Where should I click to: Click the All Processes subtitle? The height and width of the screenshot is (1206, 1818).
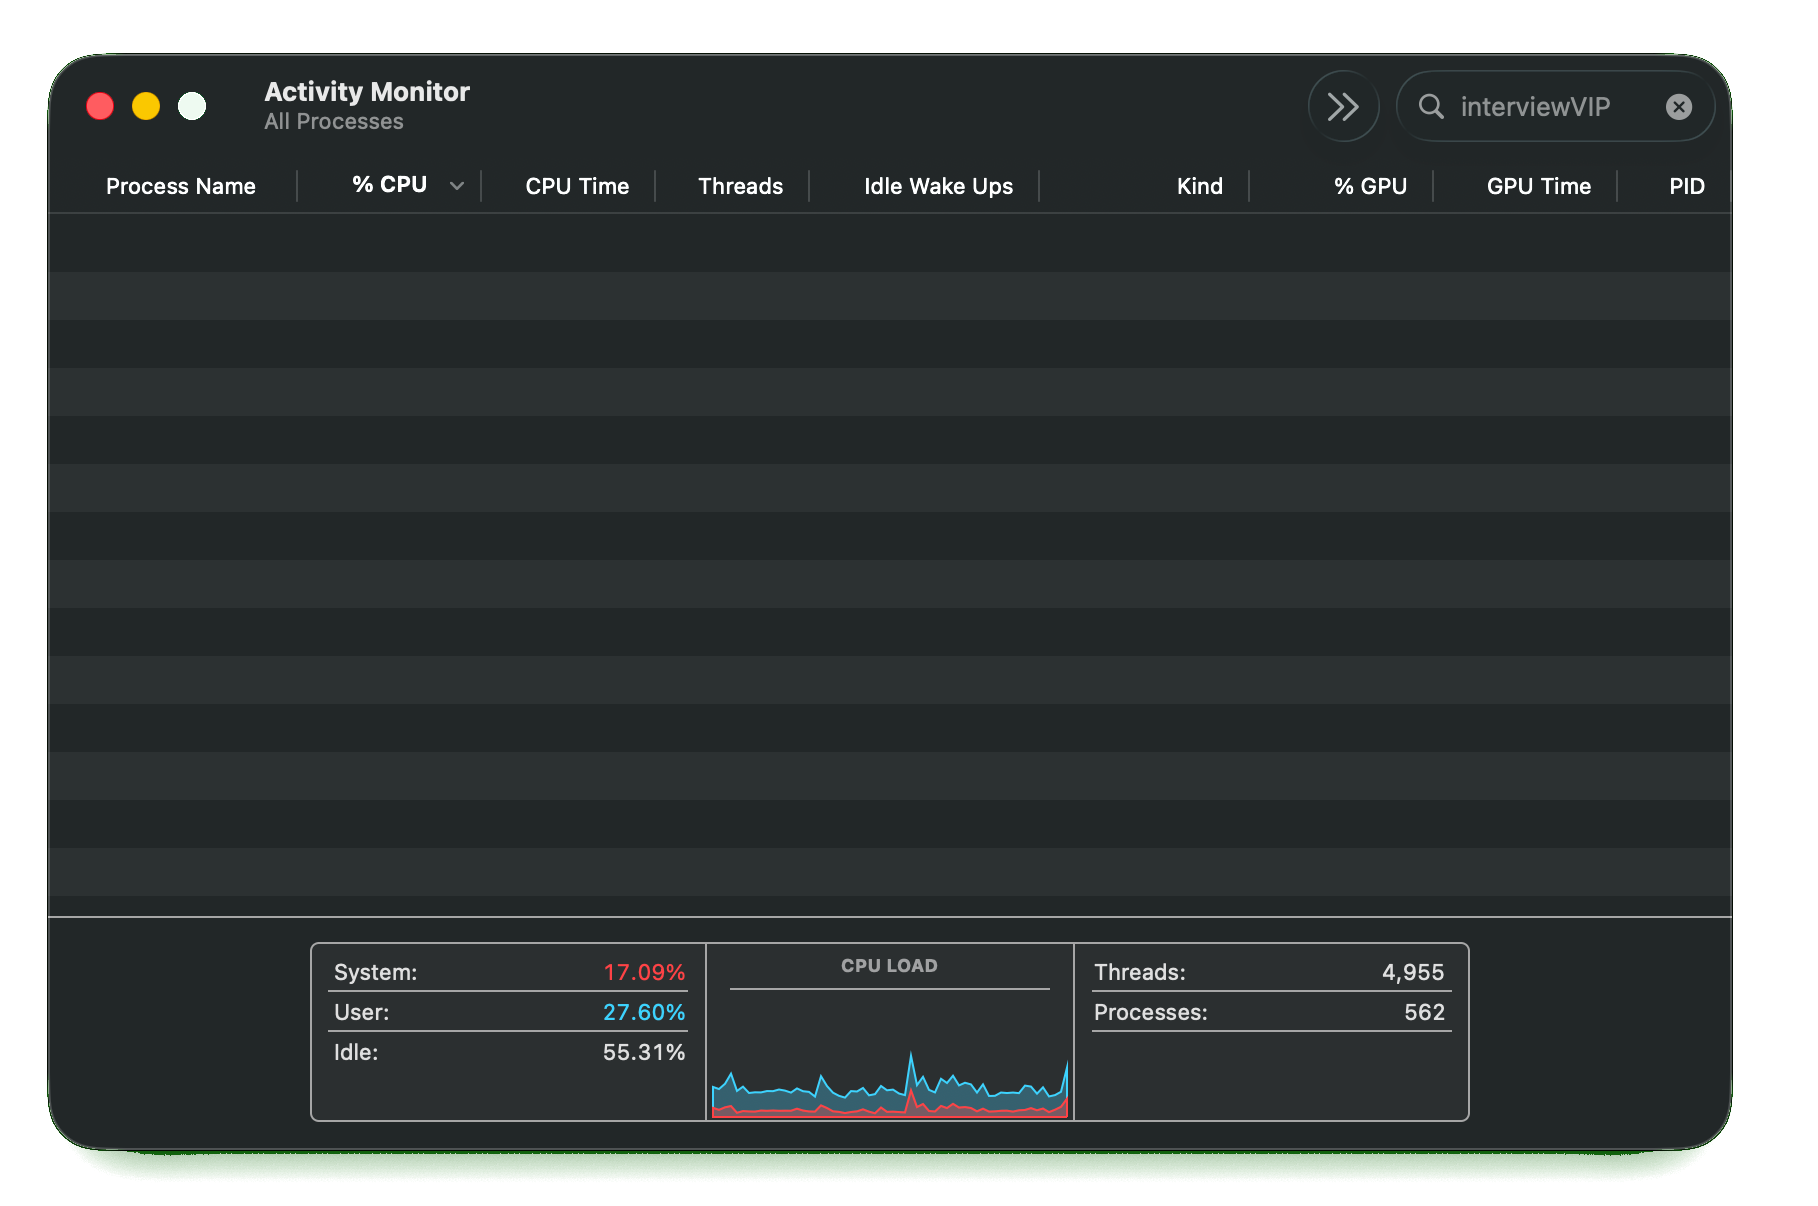tap(334, 121)
